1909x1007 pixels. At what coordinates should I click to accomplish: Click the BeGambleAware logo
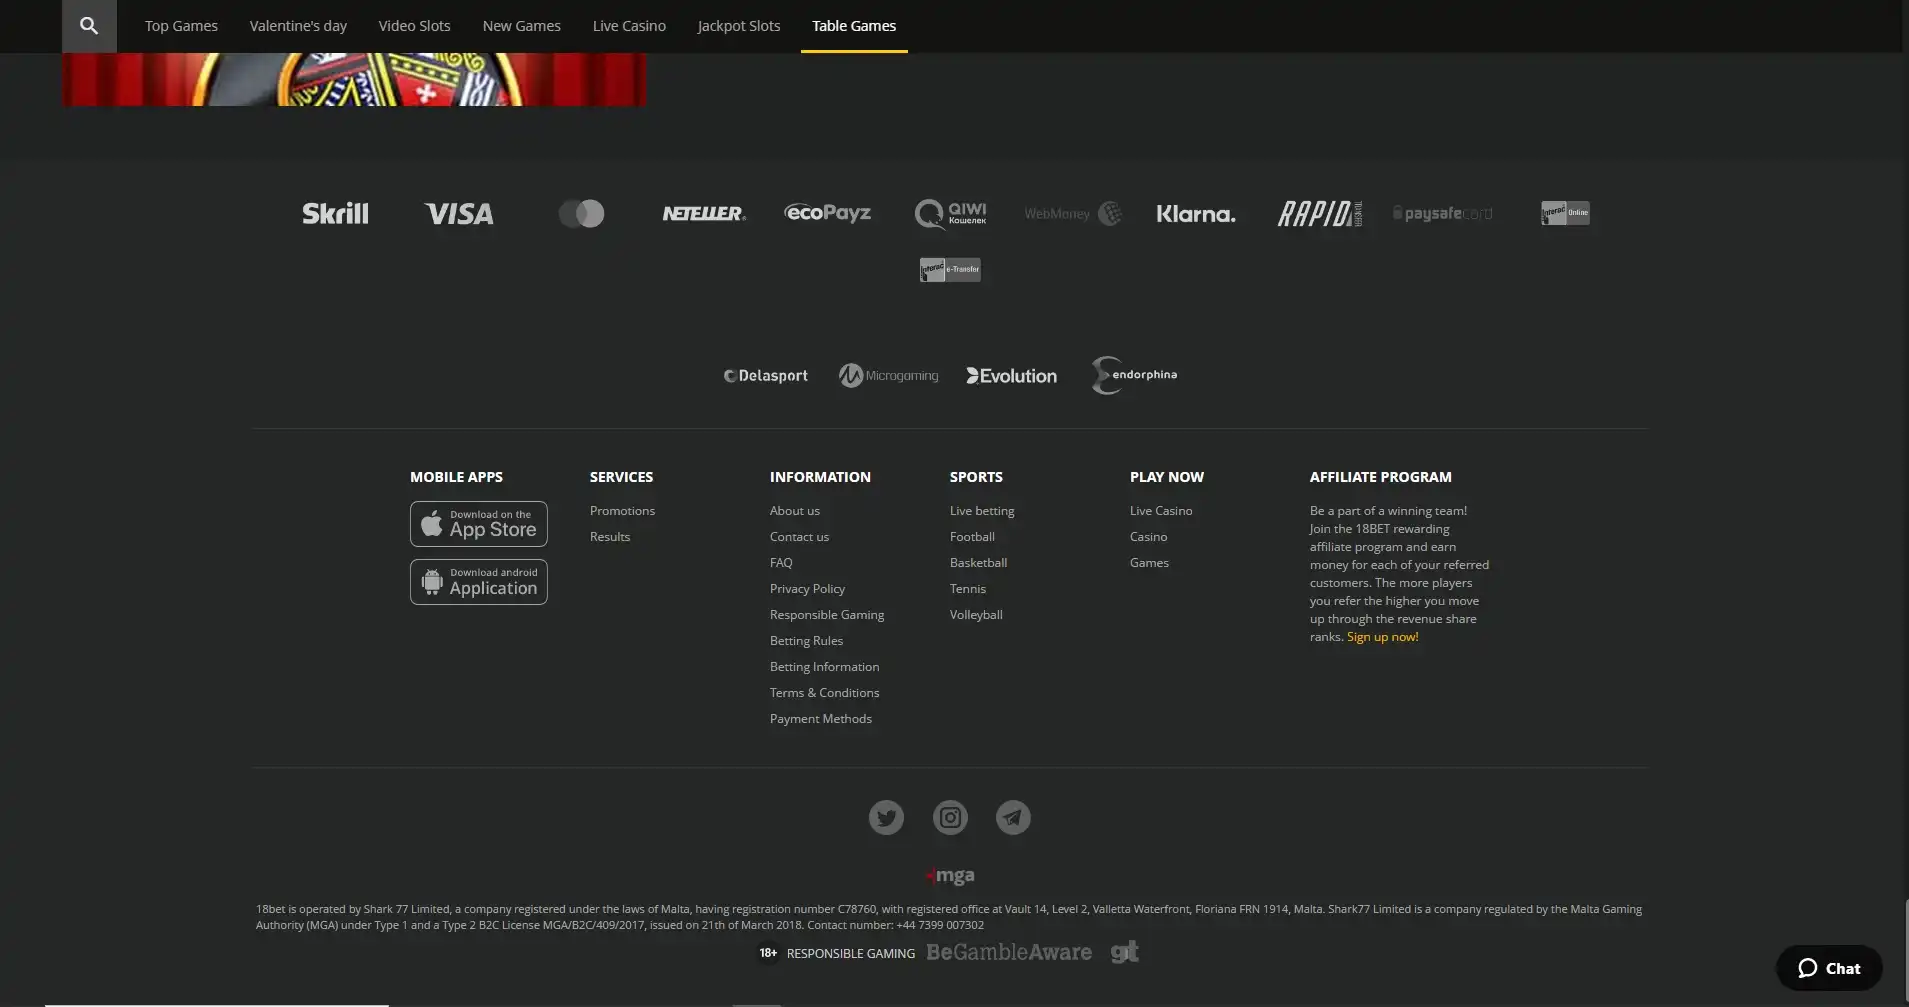[1008, 953]
